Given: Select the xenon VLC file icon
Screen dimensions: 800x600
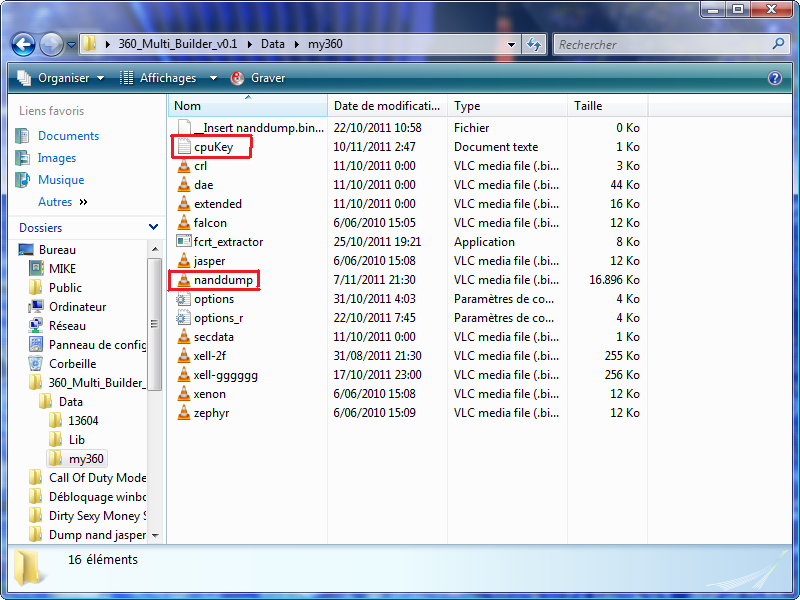Looking at the screenshot, I should point(184,394).
